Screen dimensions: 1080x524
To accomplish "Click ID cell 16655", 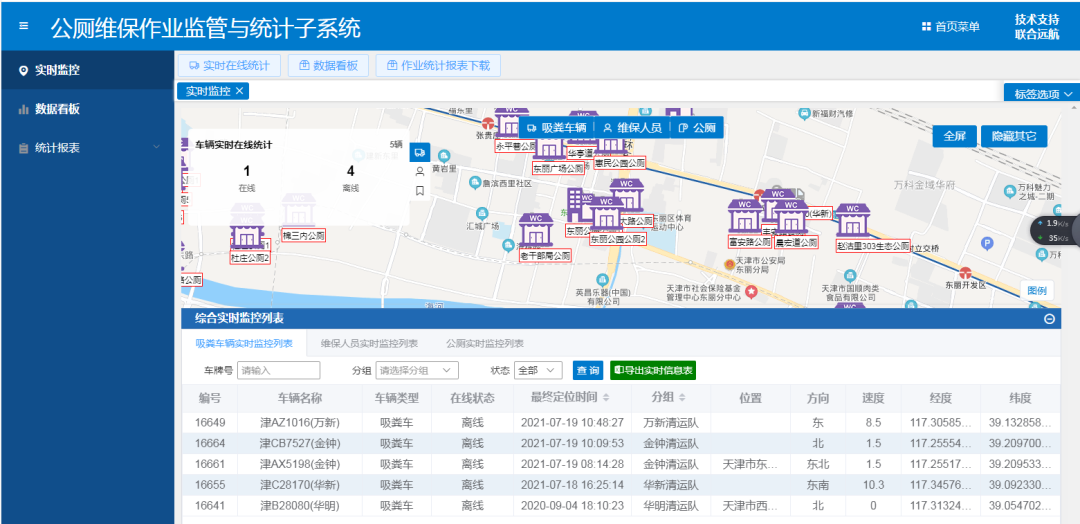I will (209, 485).
